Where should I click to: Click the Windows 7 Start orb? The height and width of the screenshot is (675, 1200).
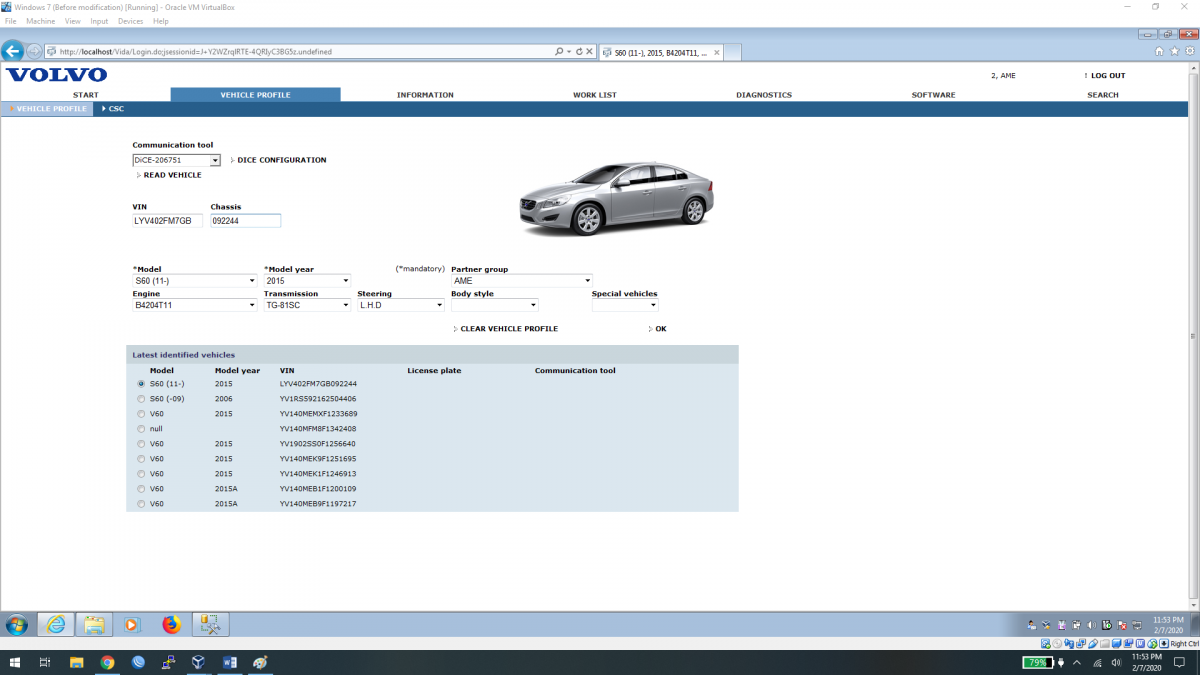pos(17,625)
